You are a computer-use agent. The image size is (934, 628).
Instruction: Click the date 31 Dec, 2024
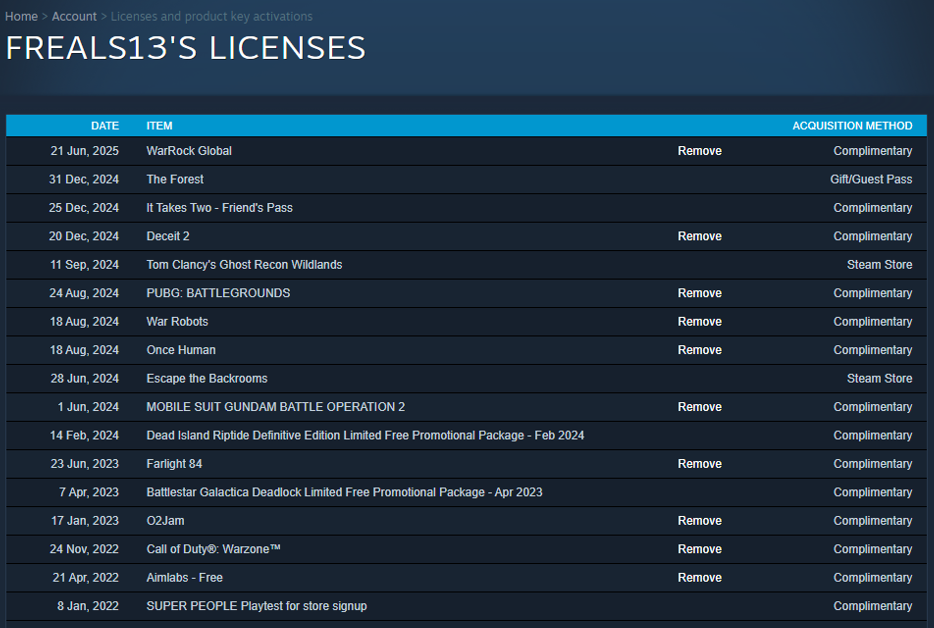(84, 179)
